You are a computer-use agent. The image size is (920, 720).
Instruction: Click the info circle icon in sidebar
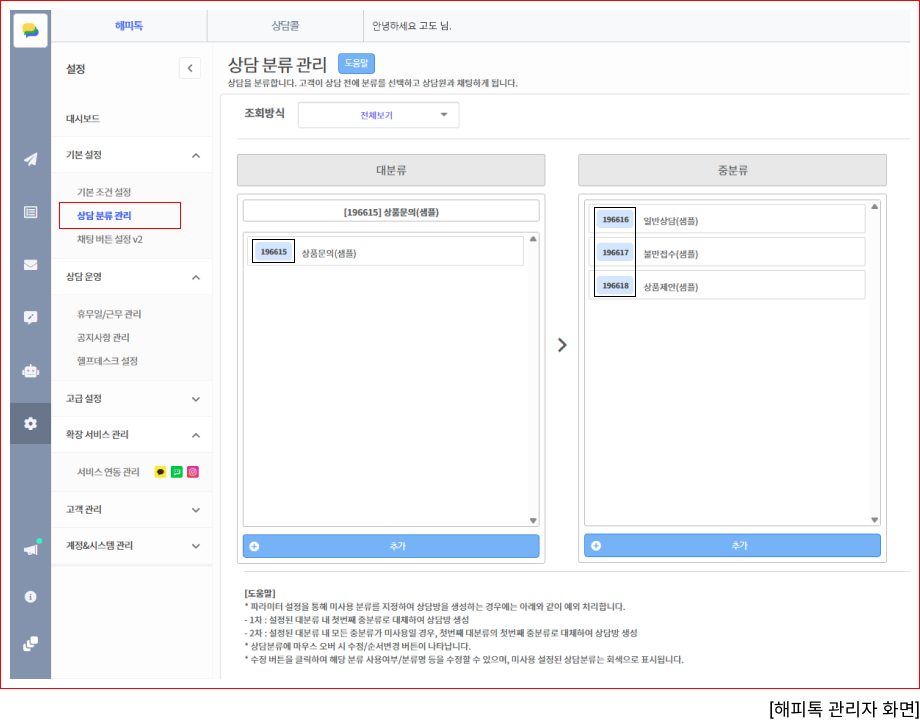(x=31, y=597)
